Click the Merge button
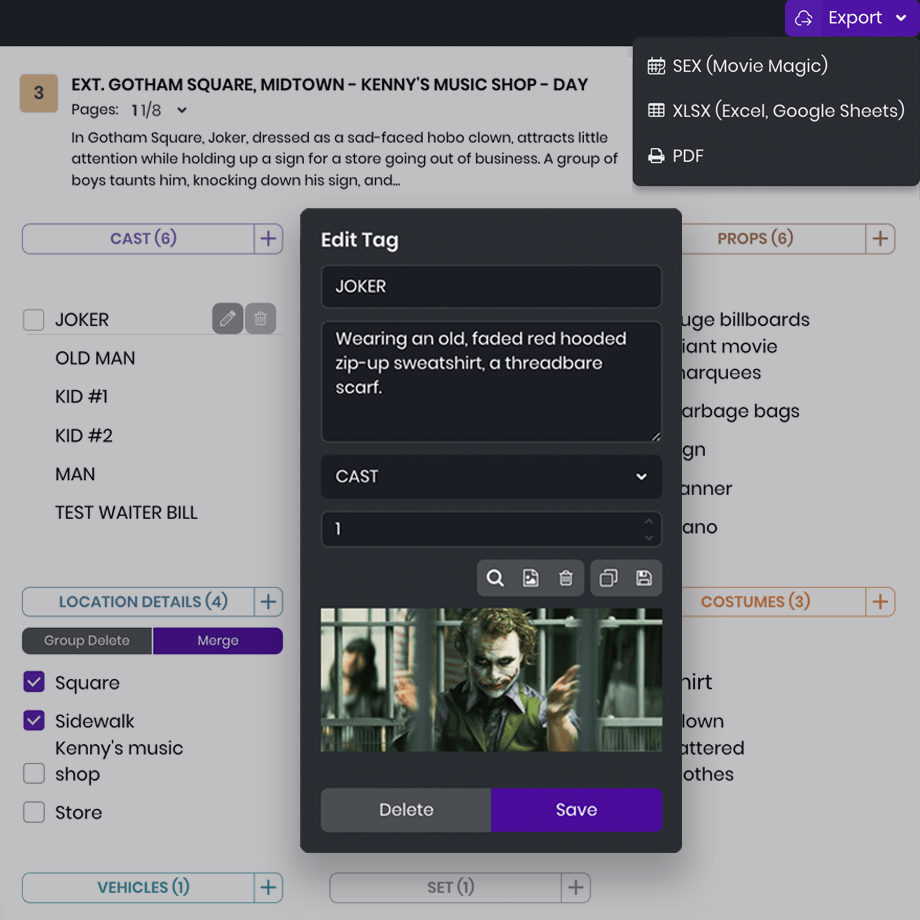920x920 pixels. click(x=218, y=641)
